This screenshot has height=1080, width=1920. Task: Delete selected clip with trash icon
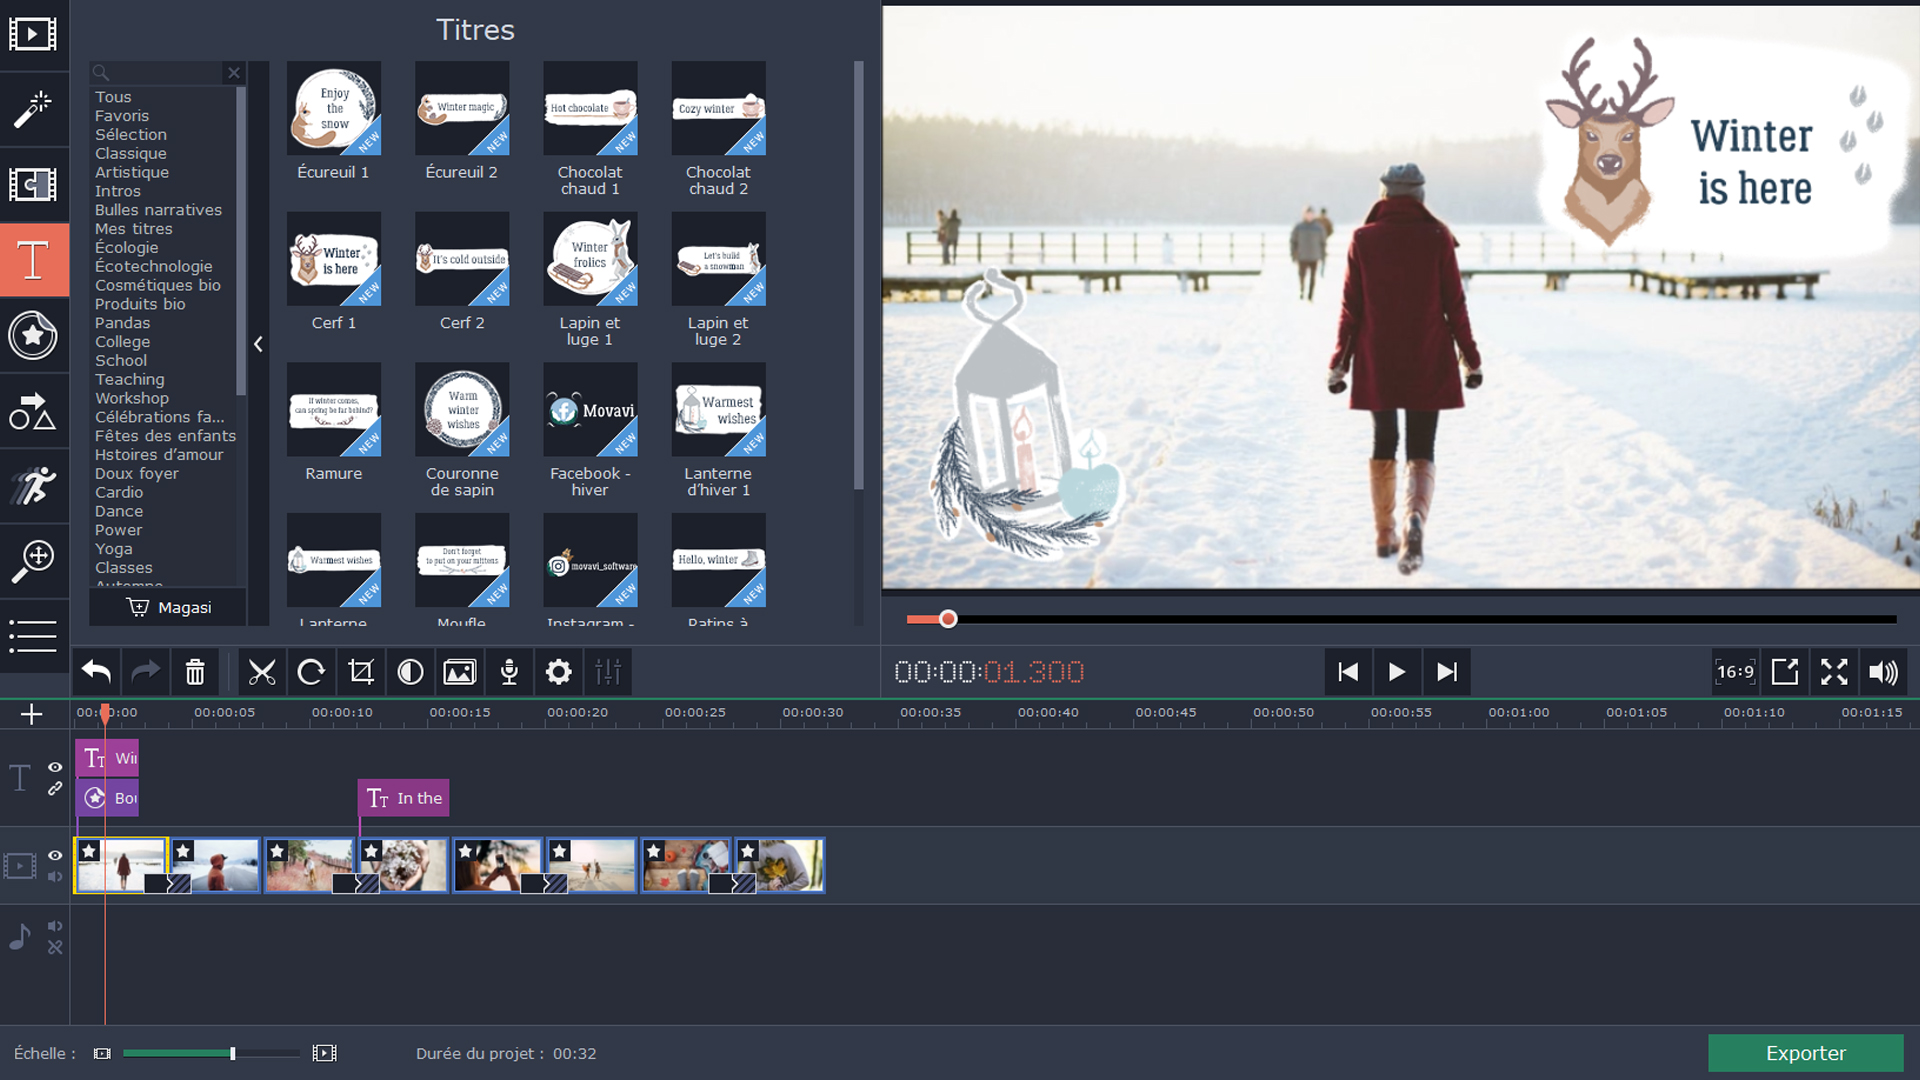195,672
